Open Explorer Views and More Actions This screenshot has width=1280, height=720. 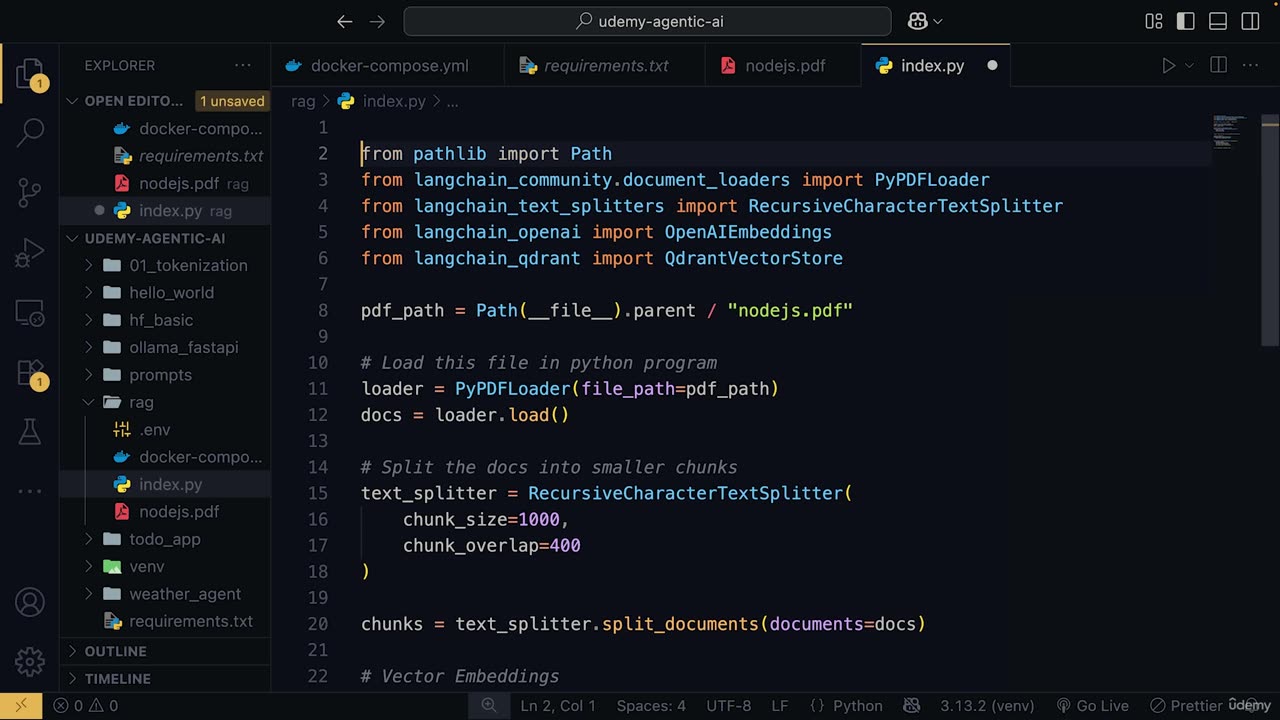point(243,65)
